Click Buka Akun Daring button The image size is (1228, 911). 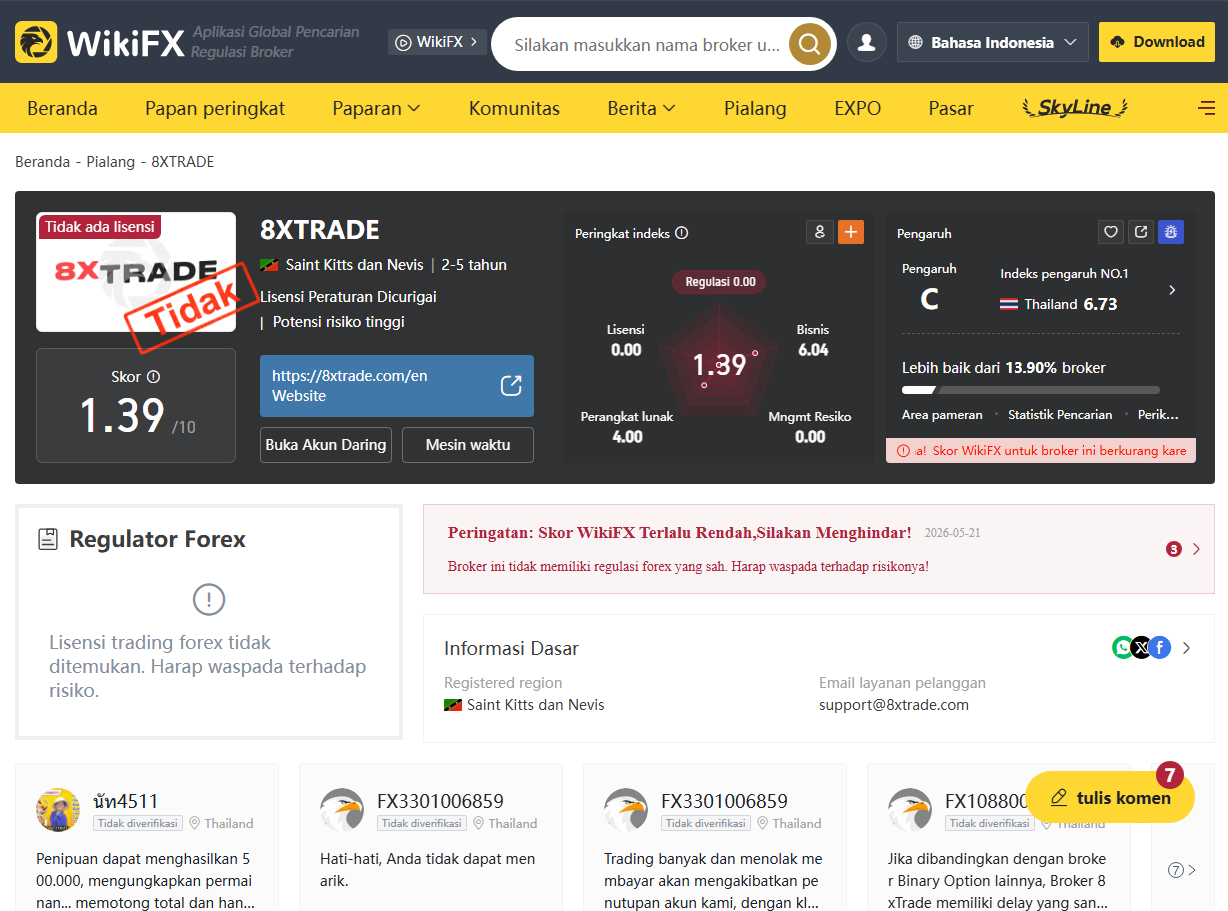click(x=326, y=445)
